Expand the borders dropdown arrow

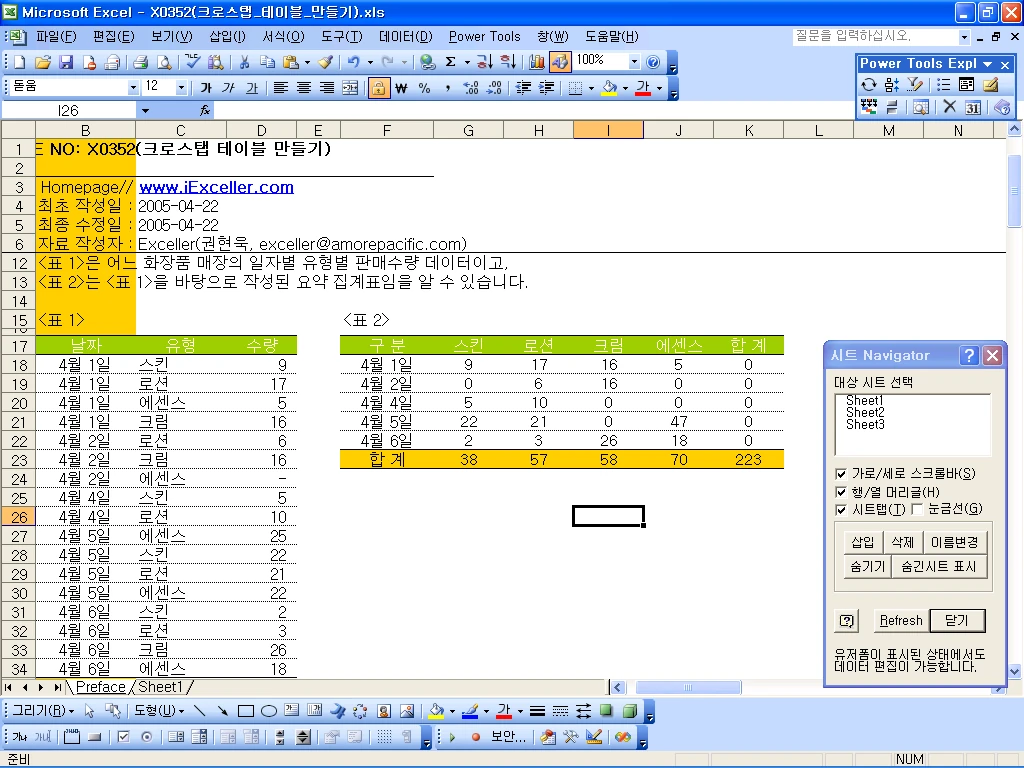point(591,88)
